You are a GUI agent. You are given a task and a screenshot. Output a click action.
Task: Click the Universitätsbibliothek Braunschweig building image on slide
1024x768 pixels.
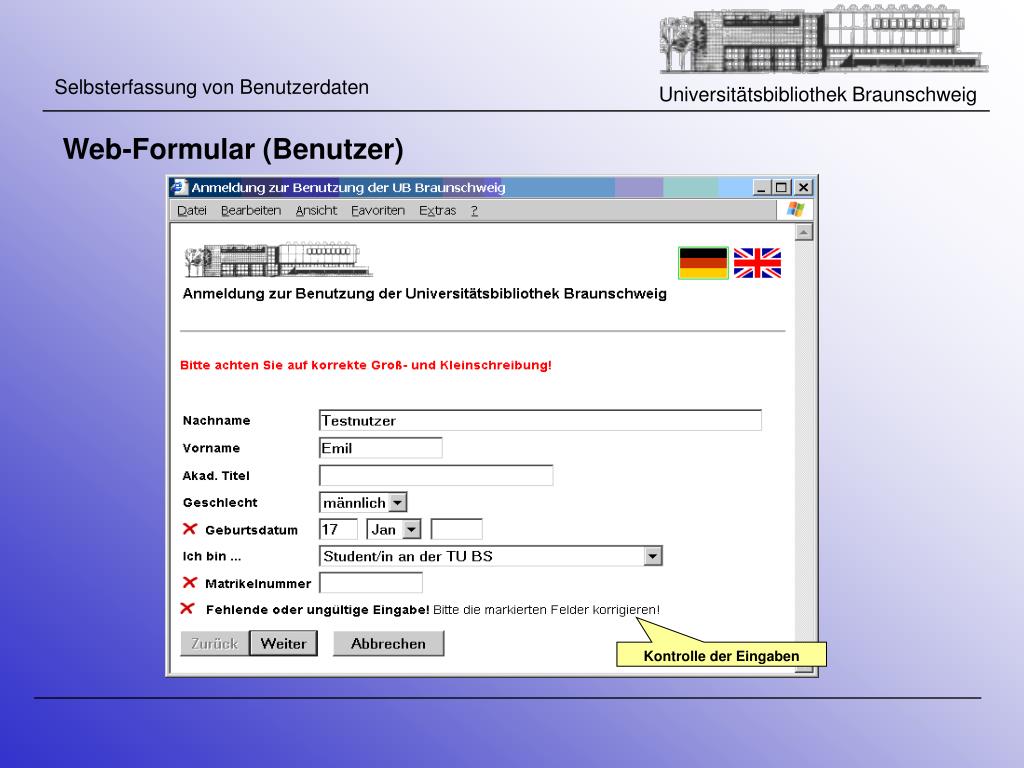click(824, 39)
